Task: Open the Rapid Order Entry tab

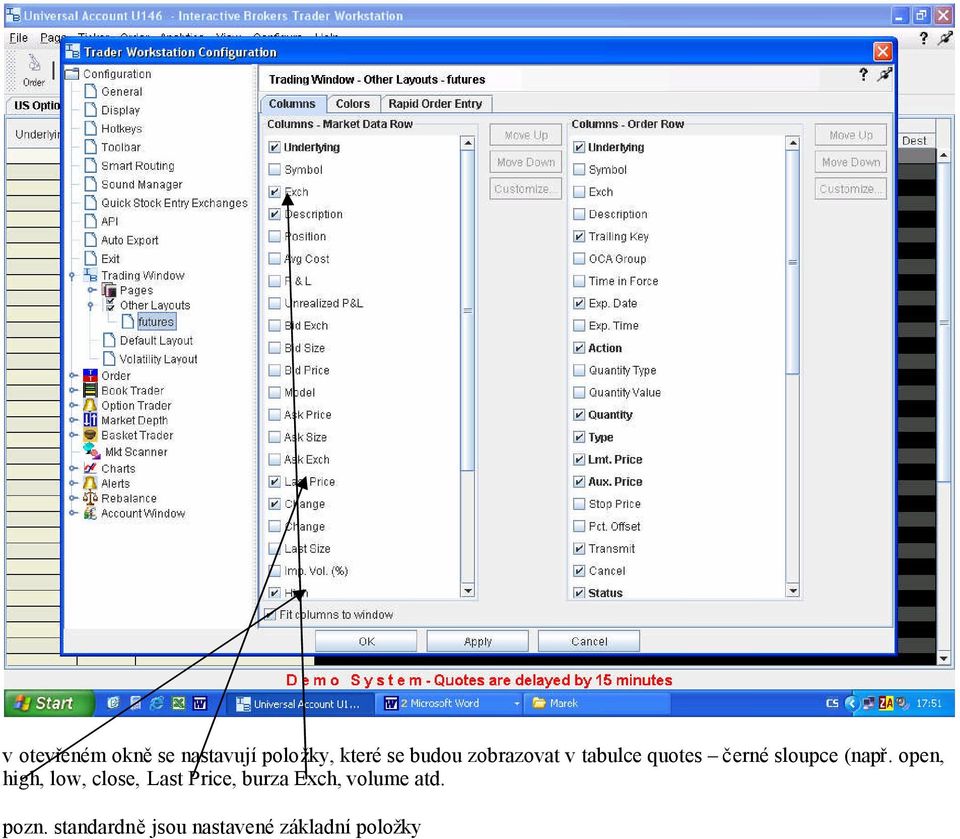Action: pos(435,104)
